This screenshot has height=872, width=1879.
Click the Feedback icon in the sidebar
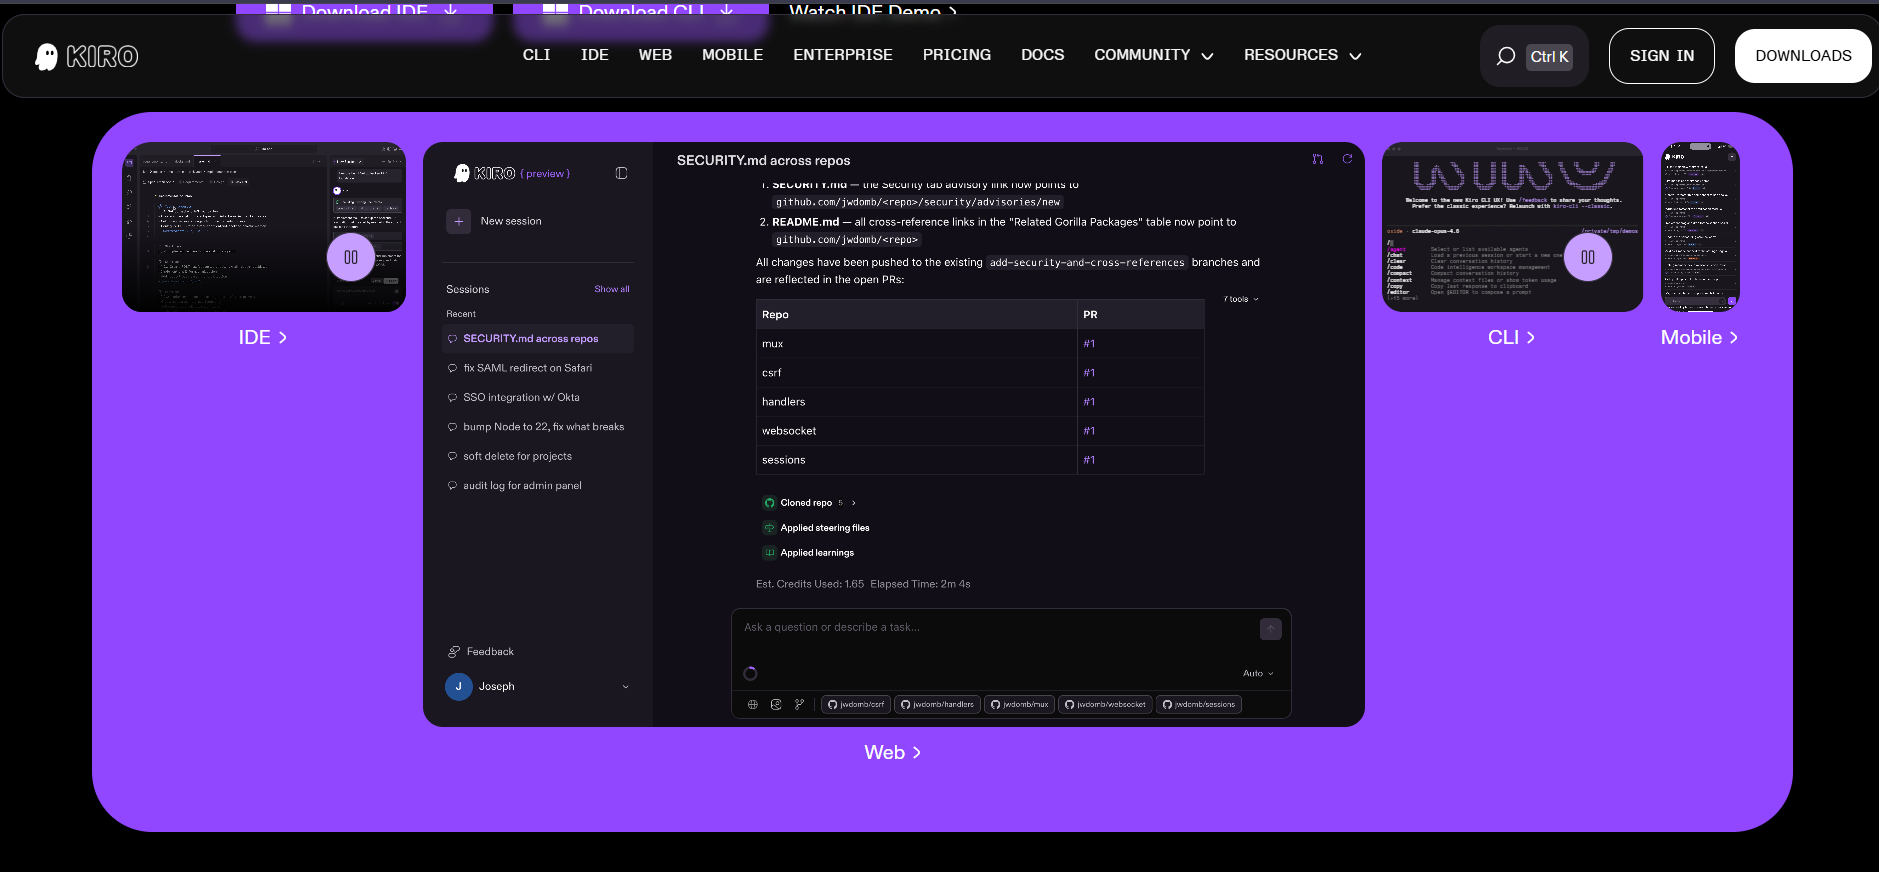point(454,652)
